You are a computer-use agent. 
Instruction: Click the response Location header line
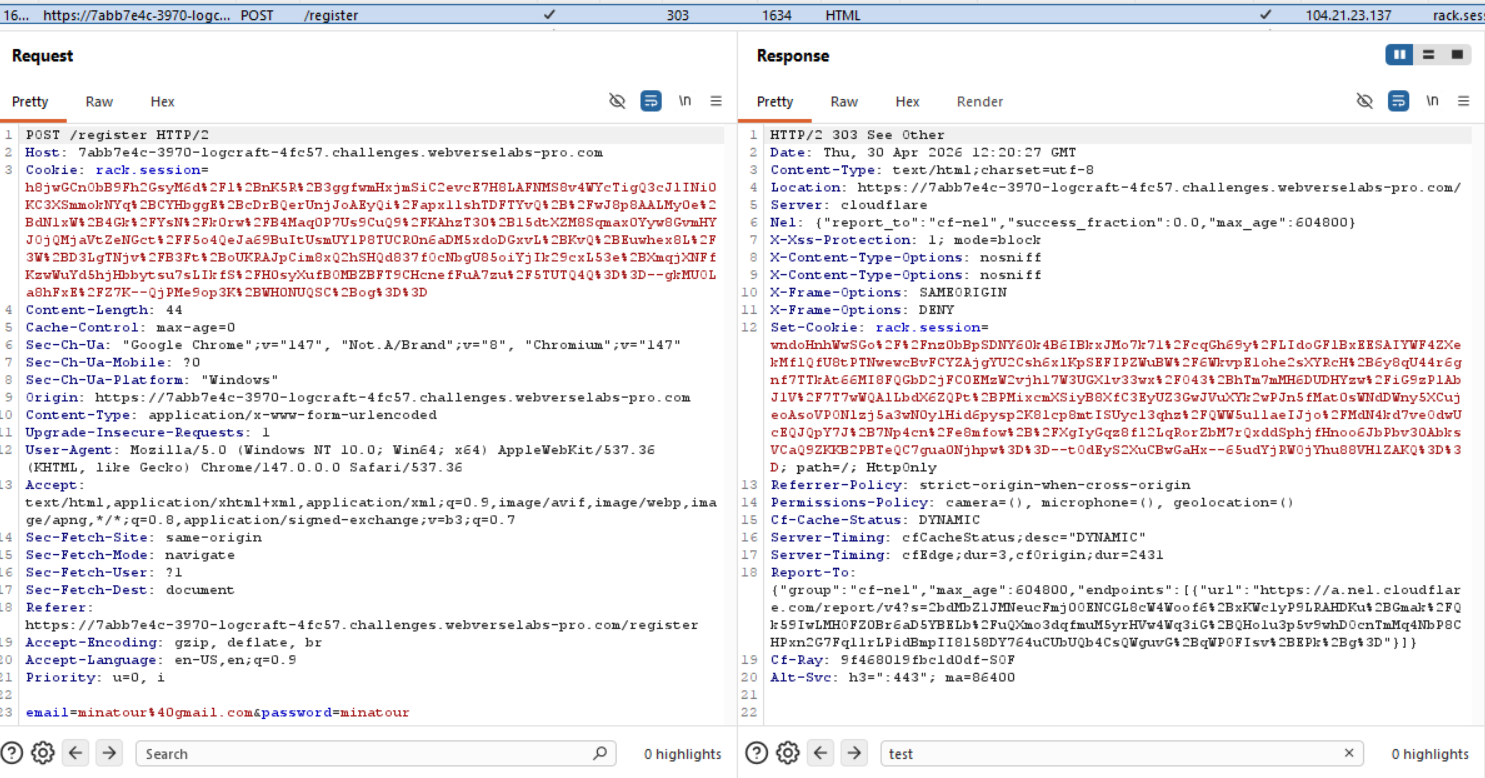tap(1115, 187)
